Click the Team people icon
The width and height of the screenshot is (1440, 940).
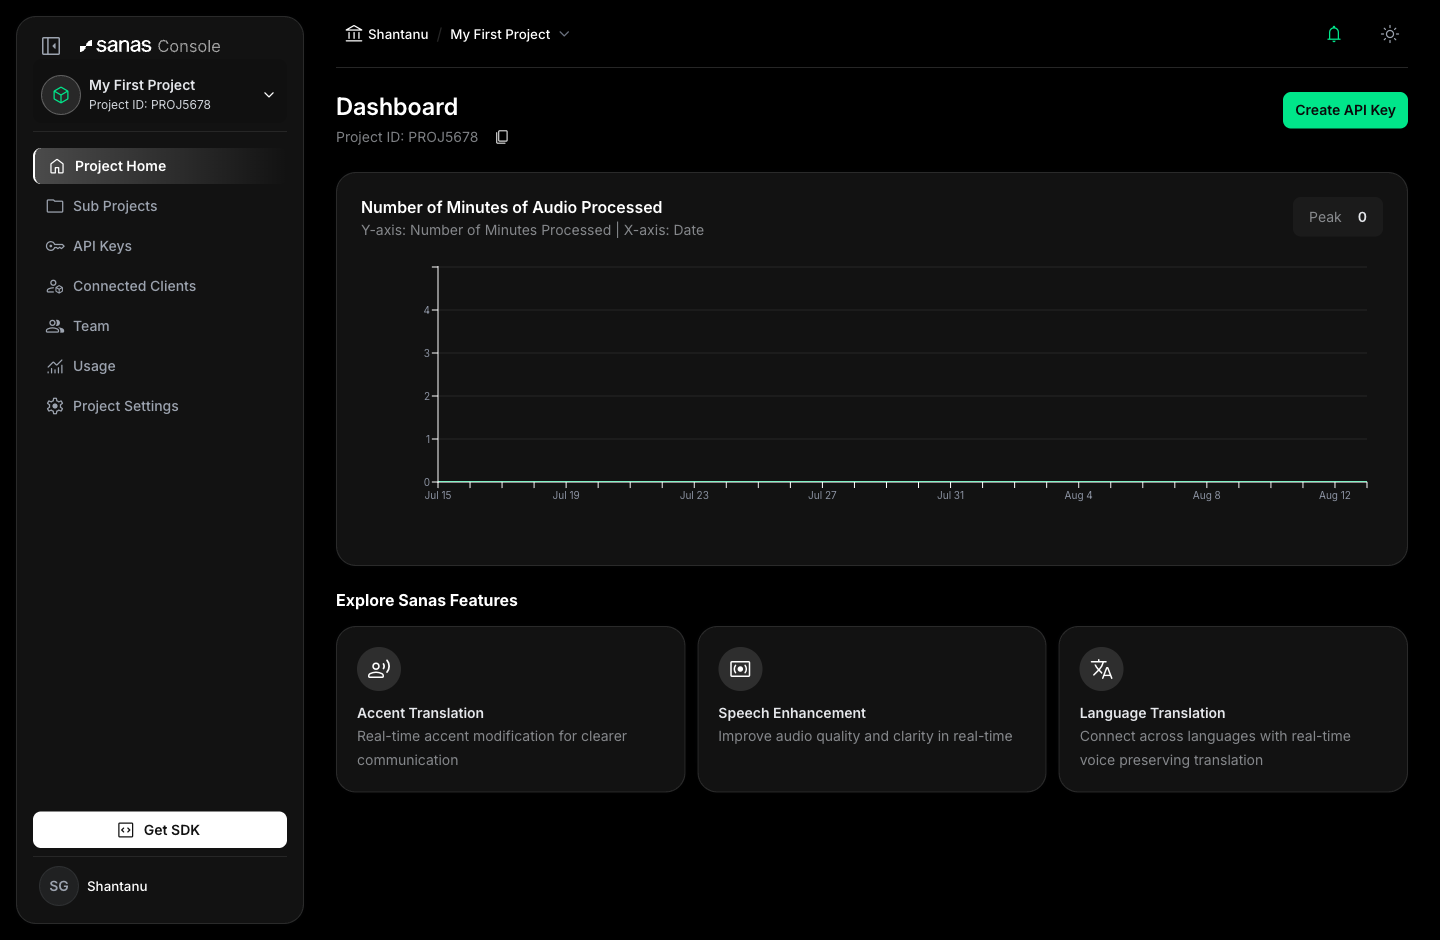point(55,326)
